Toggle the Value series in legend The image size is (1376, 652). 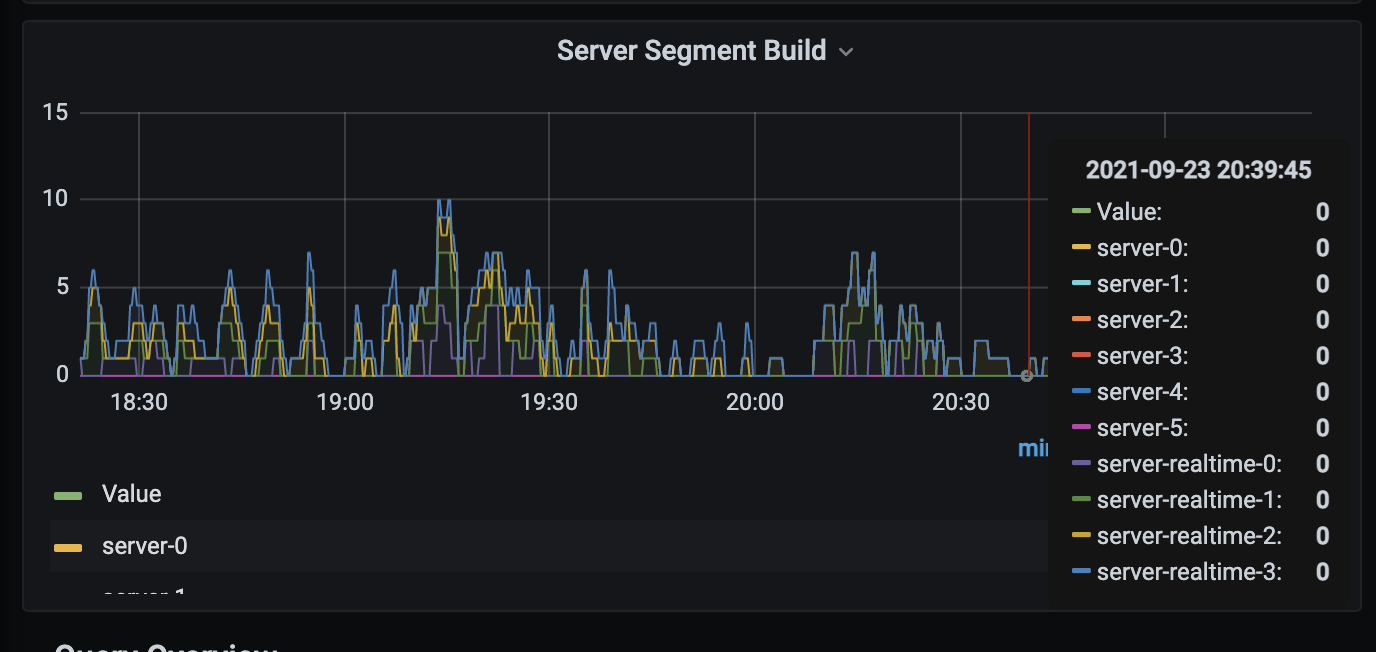tap(131, 494)
